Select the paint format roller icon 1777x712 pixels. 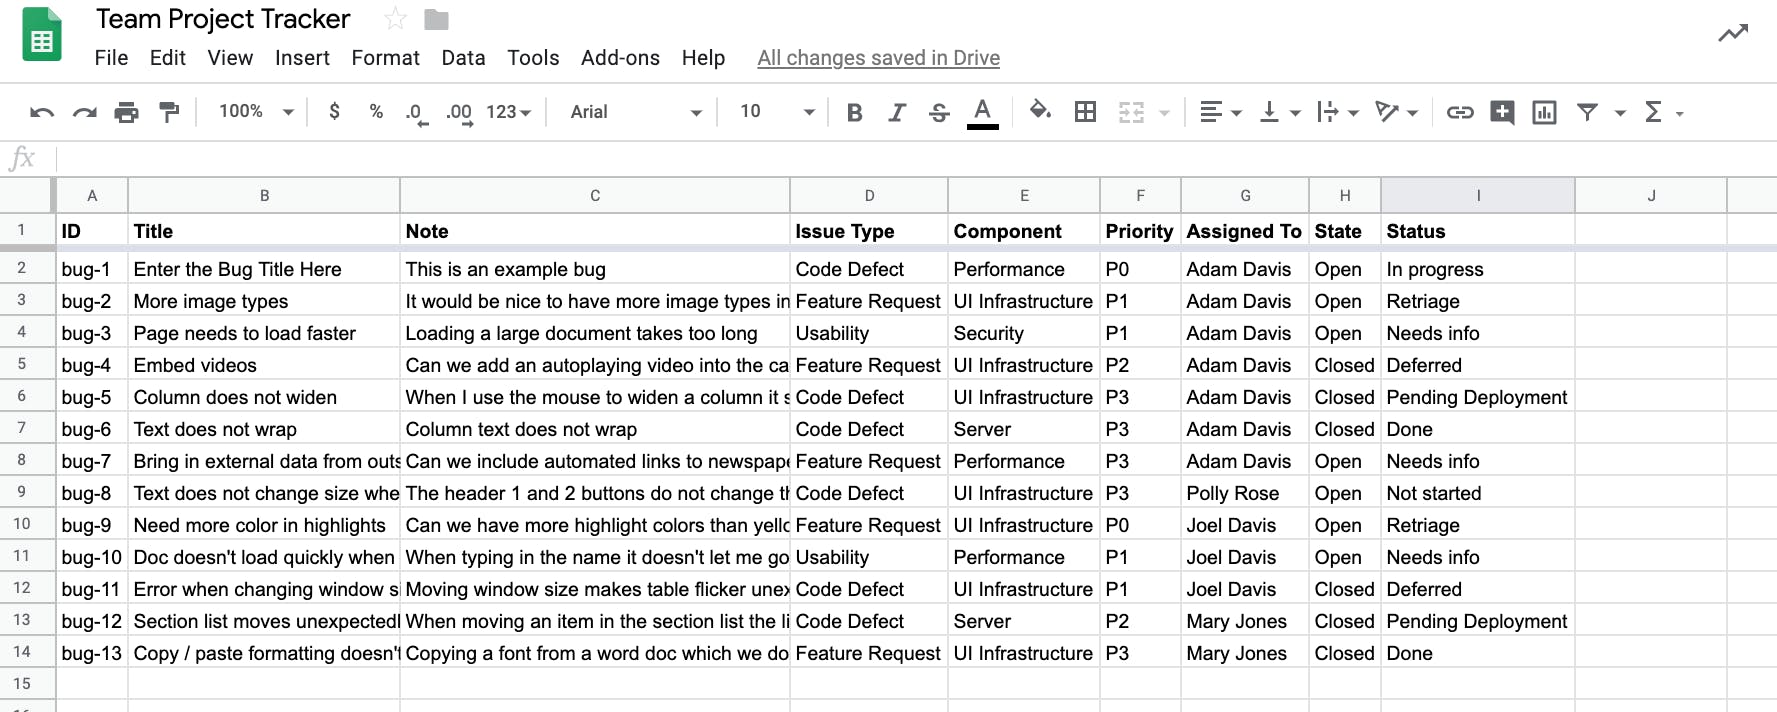[169, 112]
